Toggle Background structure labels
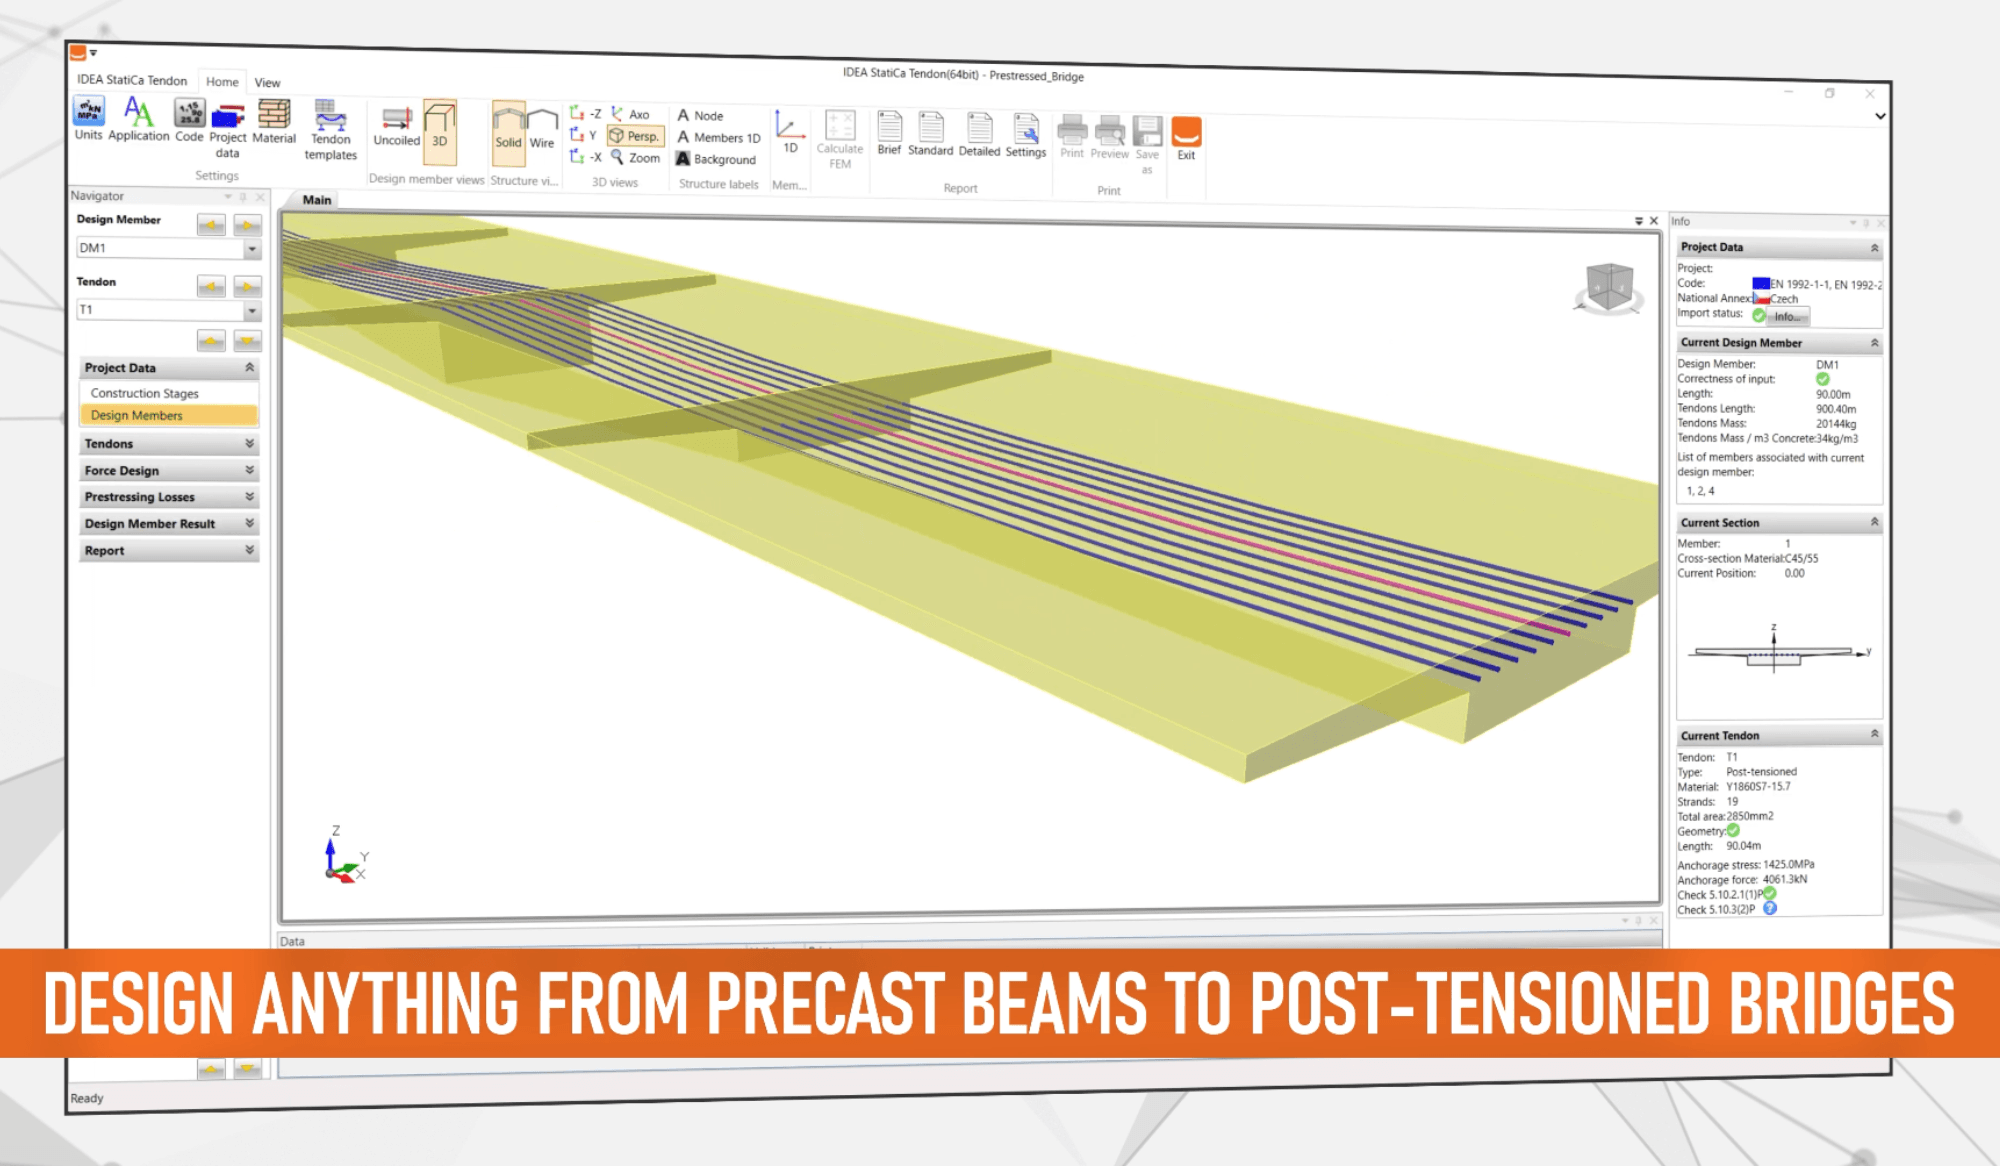Viewport: 2000px width, 1166px height. (x=716, y=159)
